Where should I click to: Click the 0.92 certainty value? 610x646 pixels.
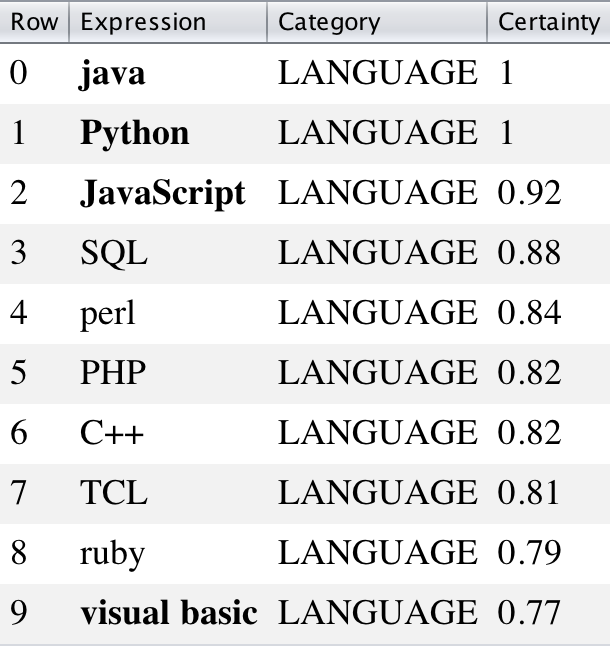click(529, 193)
